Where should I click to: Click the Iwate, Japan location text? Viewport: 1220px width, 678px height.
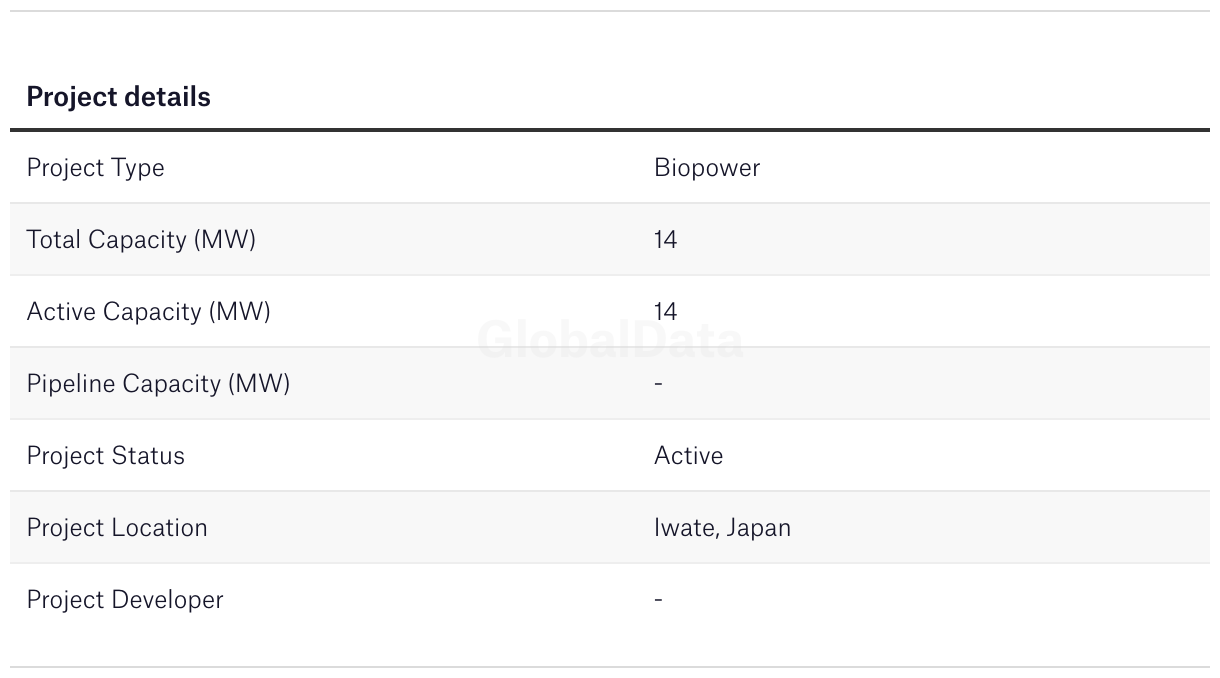pos(722,528)
